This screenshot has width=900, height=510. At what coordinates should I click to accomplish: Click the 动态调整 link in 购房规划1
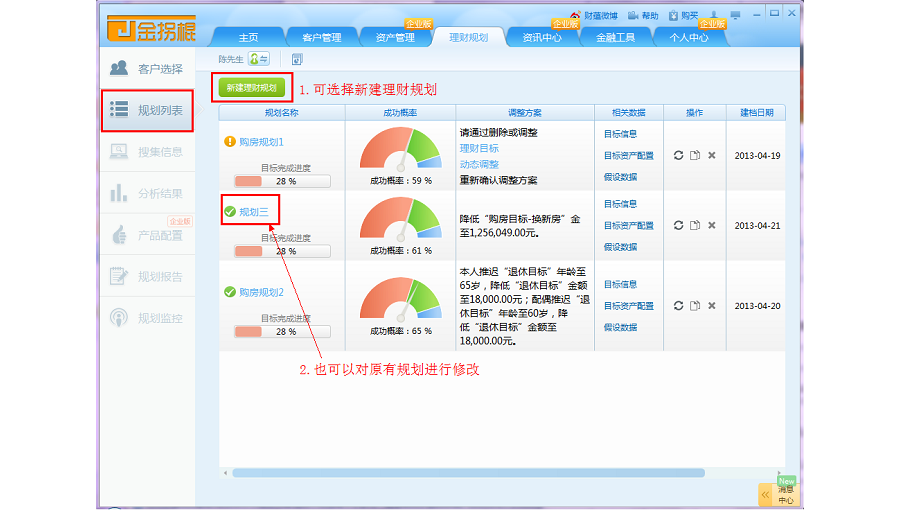click(x=479, y=164)
